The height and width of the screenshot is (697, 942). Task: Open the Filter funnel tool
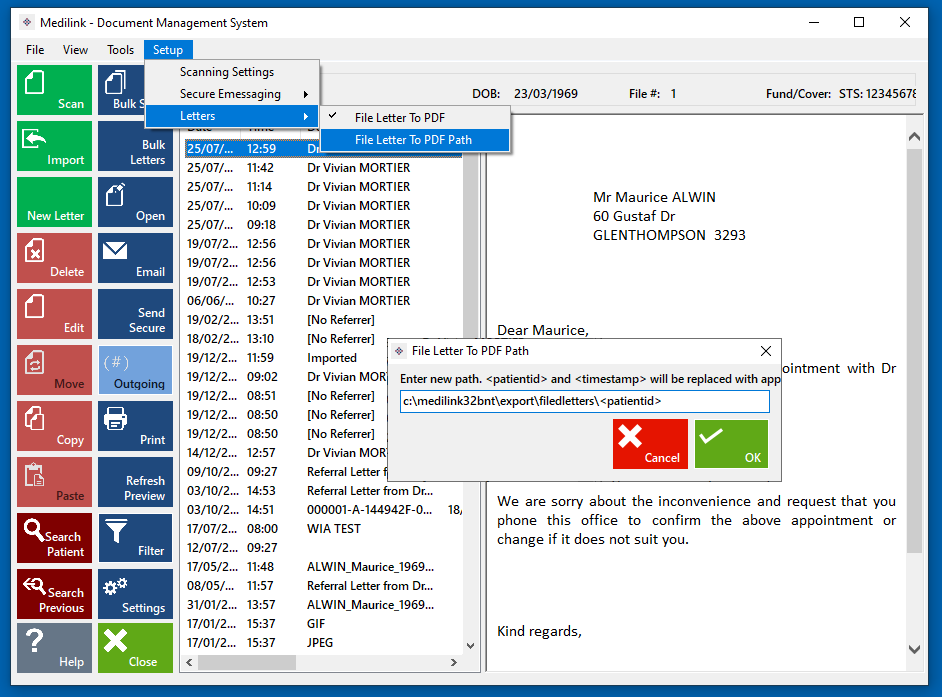(x=135, y=538)
